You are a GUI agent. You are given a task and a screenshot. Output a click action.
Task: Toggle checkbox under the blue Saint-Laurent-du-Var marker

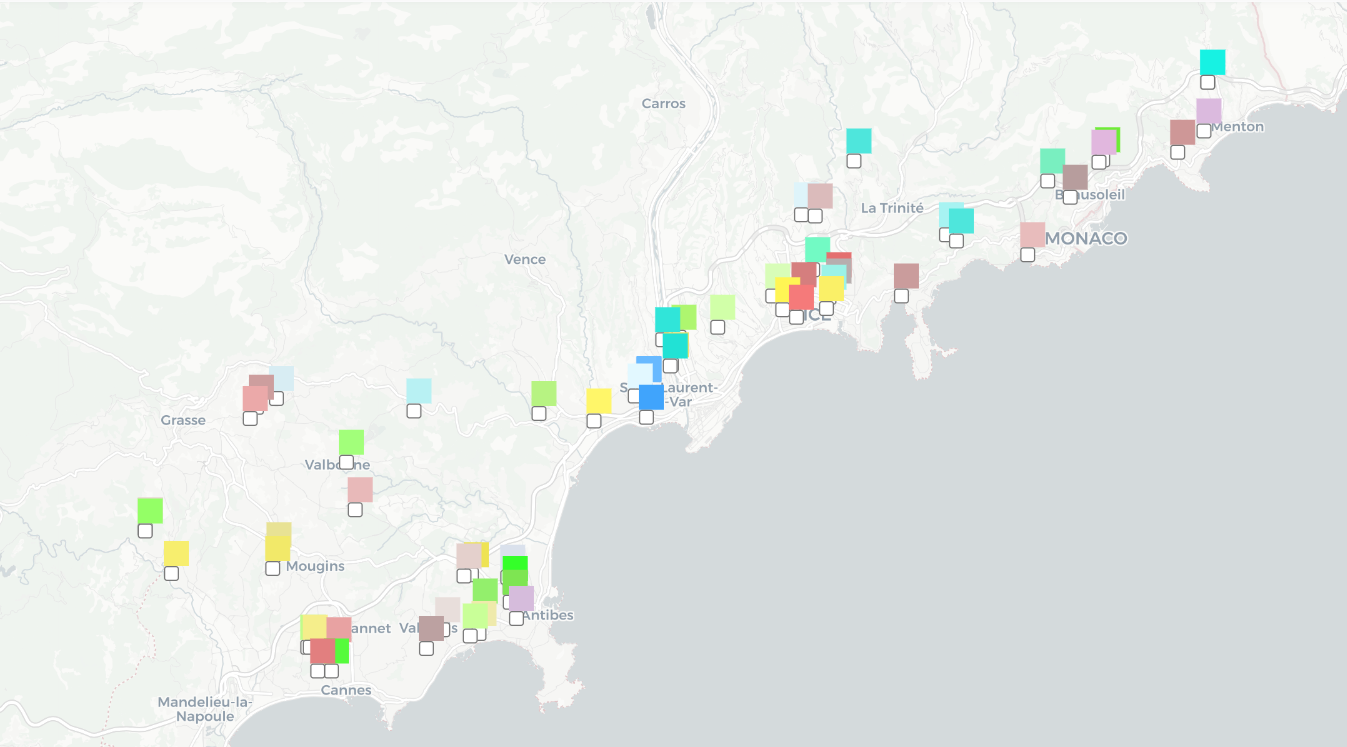point(646,417)
